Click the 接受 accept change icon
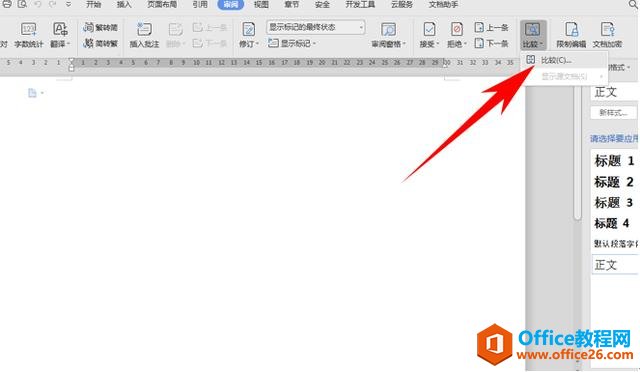Image resolution: width=640 pixels, height=372 pixels. (429, 29)
